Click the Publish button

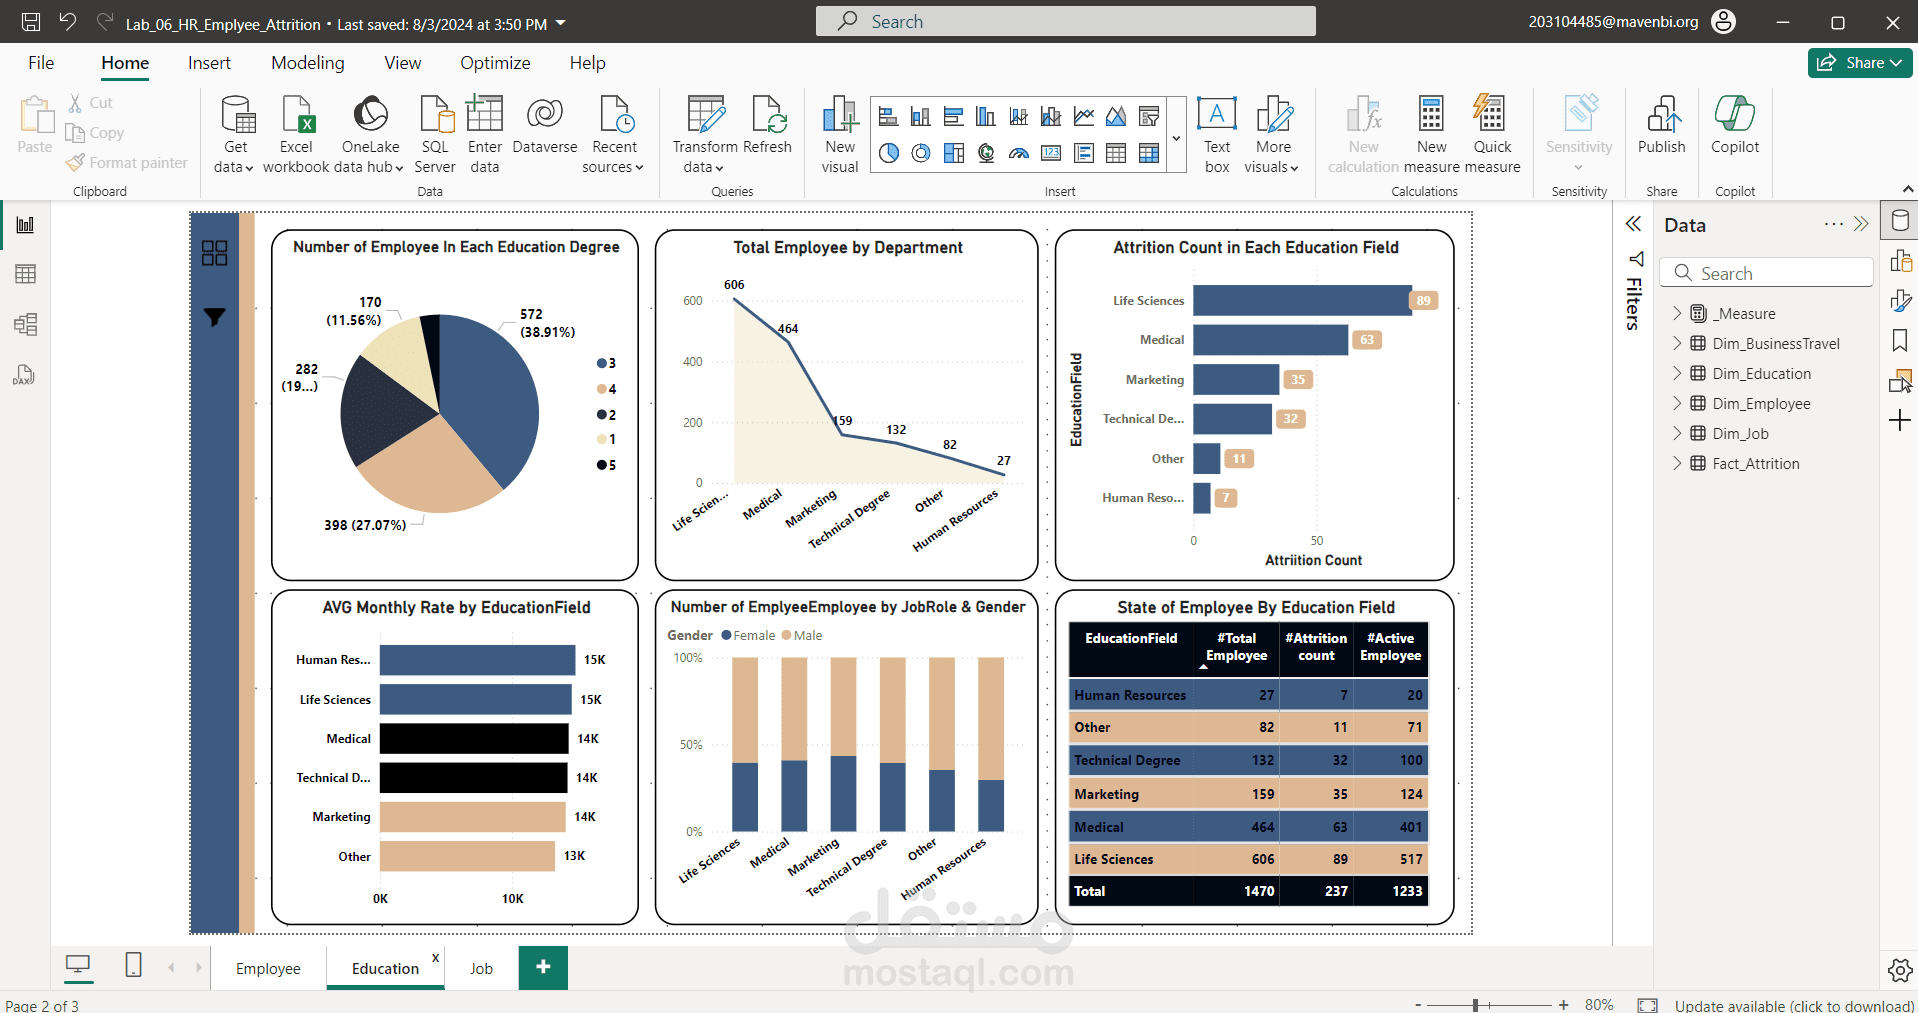coord(1662,126)
